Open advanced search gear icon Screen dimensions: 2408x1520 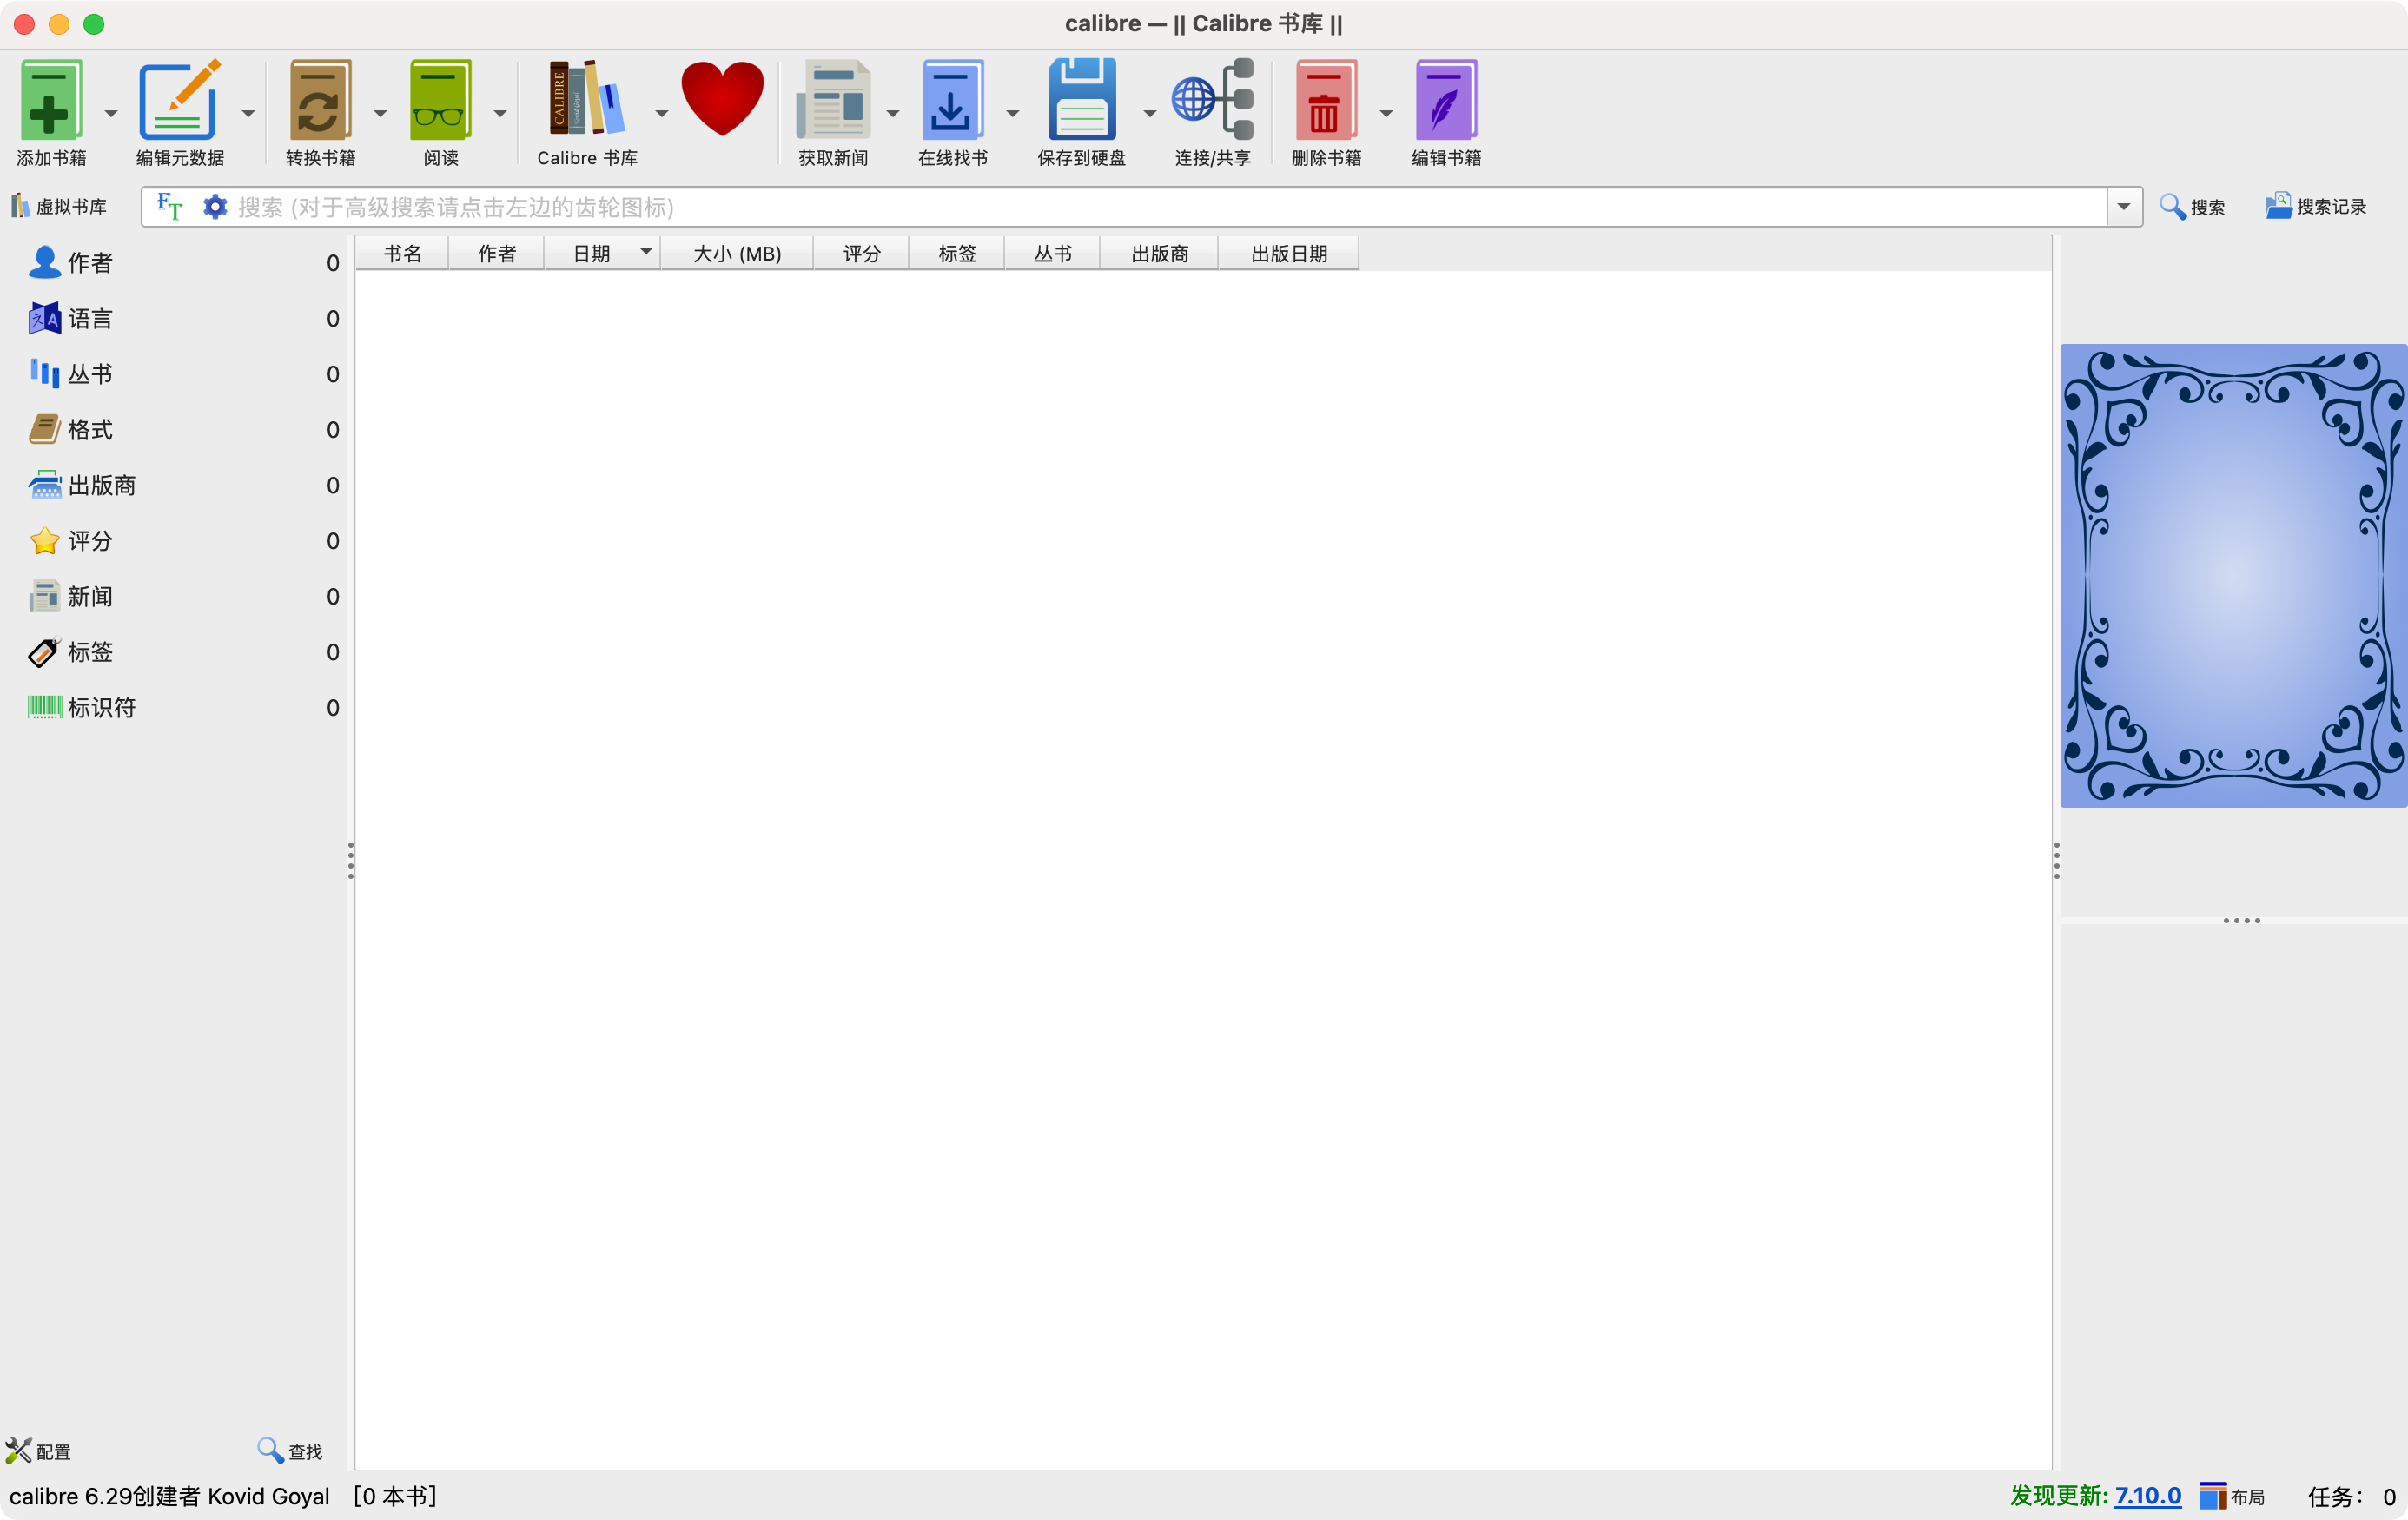tap(215, 207)
